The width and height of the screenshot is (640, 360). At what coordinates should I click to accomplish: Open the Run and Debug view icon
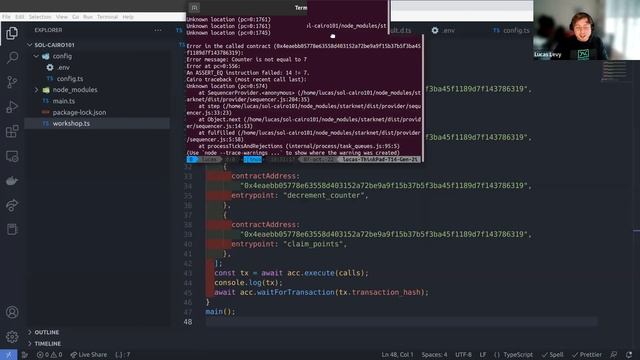click(x=12, y=107)
